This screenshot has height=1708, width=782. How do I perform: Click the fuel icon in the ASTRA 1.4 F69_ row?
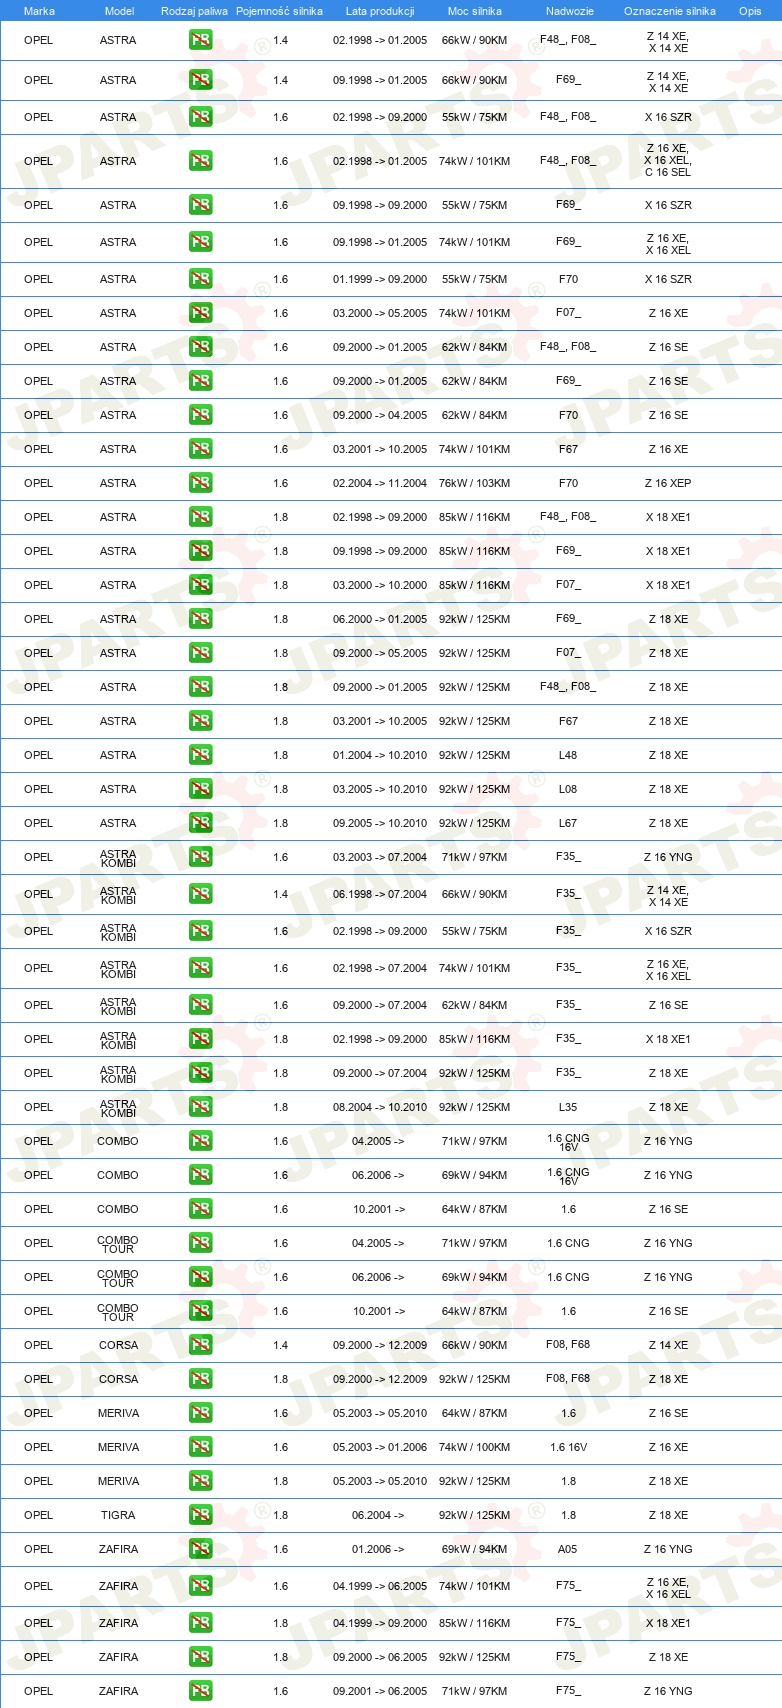(200, 81)
